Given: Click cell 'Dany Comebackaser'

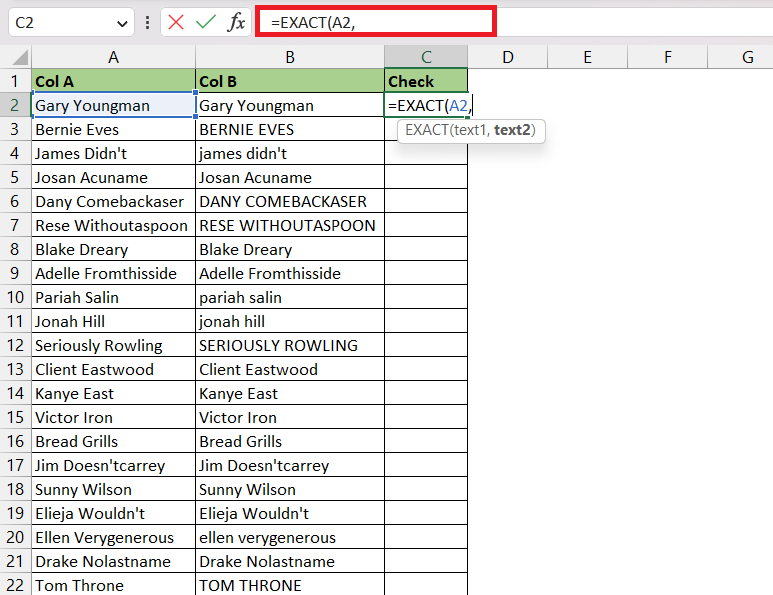Looking at the screenshot, I should [113, 201].
